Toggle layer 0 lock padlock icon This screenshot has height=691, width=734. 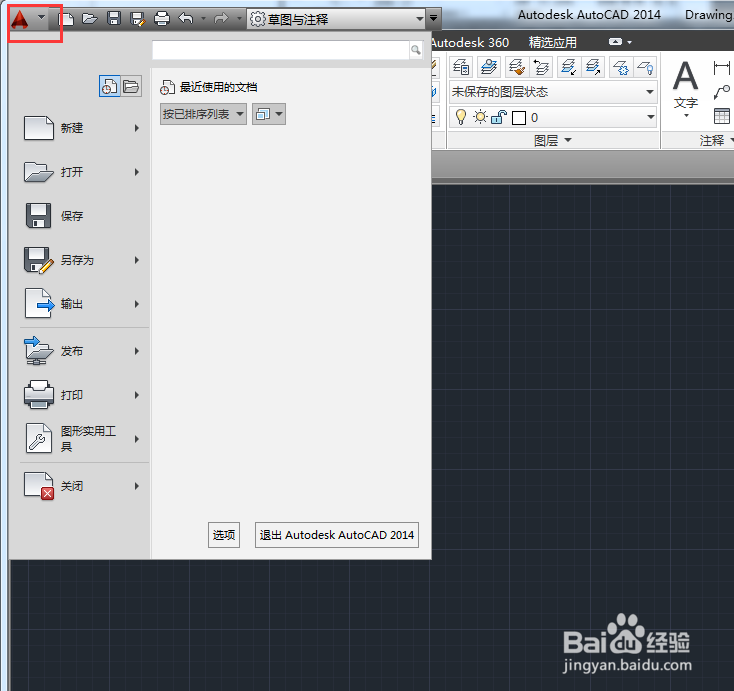pos(499,117)
